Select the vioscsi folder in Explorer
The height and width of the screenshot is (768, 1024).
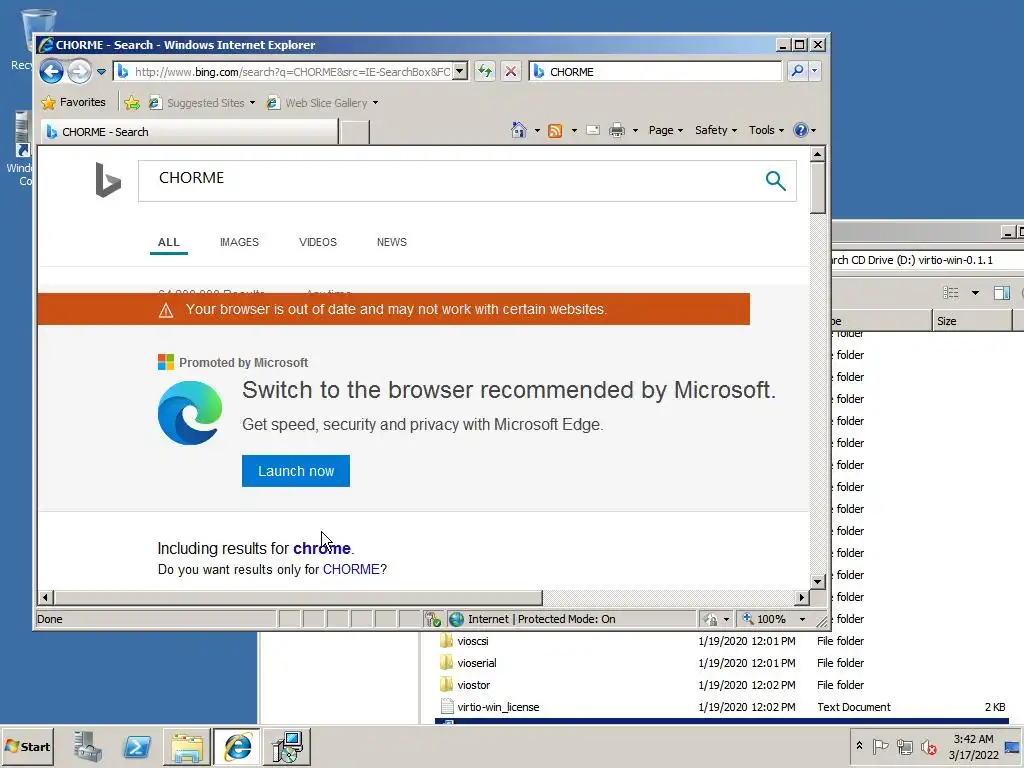[x=473, y=641]
